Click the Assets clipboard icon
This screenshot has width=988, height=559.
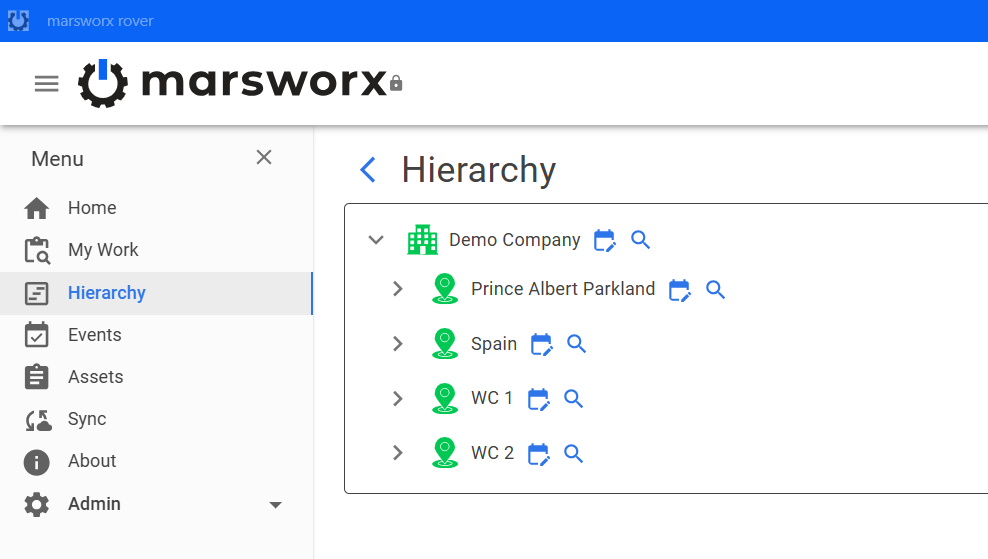click(37, 377)
